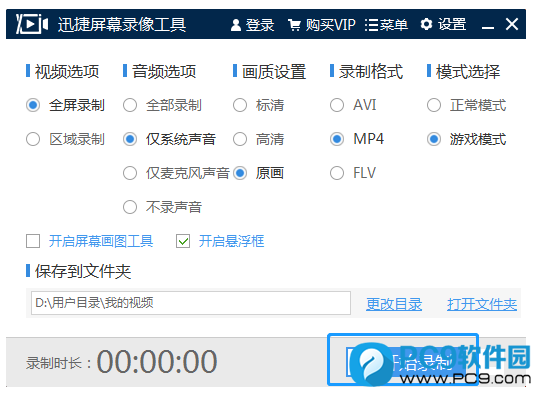Click the 视频选项 section heading
Screen dimensions: 540x394
67,71
